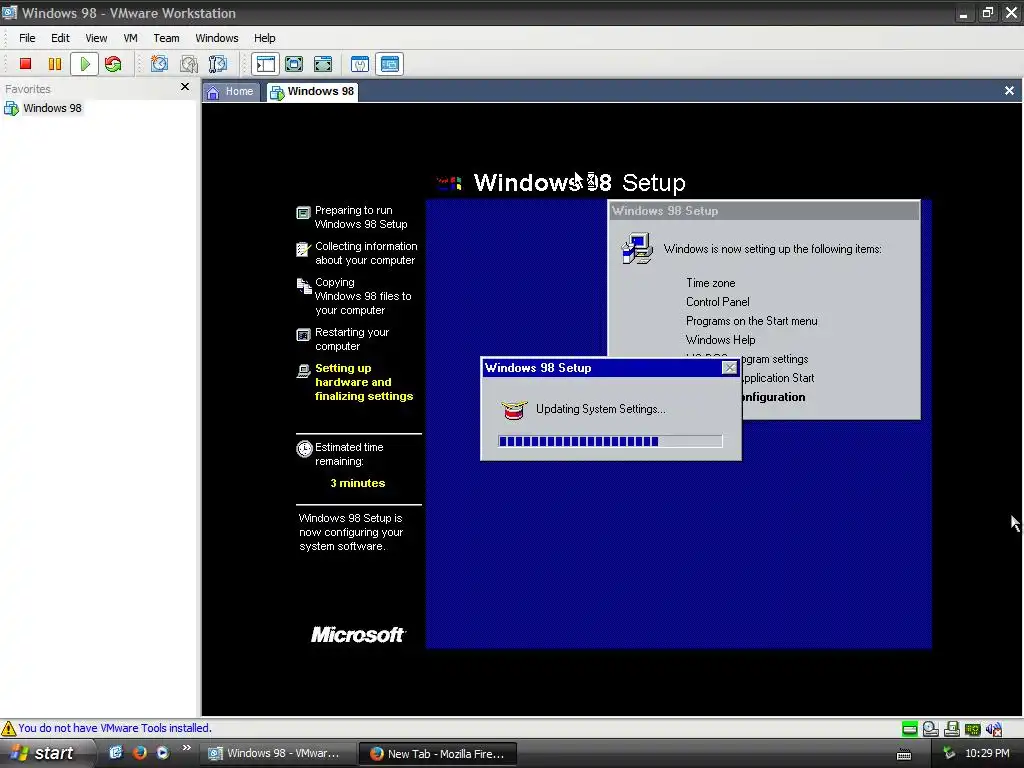
Task: Click the hat icon in the setup dialog
Action: [514, 409]
